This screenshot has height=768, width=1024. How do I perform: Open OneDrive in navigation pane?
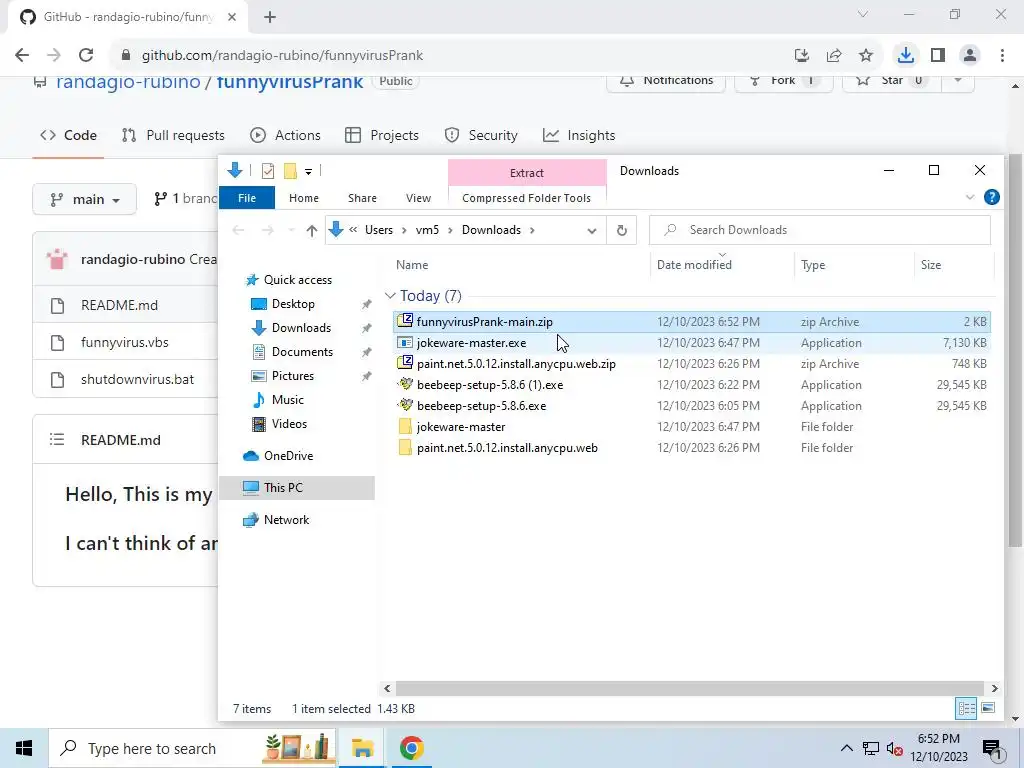[x=288, y=456]
